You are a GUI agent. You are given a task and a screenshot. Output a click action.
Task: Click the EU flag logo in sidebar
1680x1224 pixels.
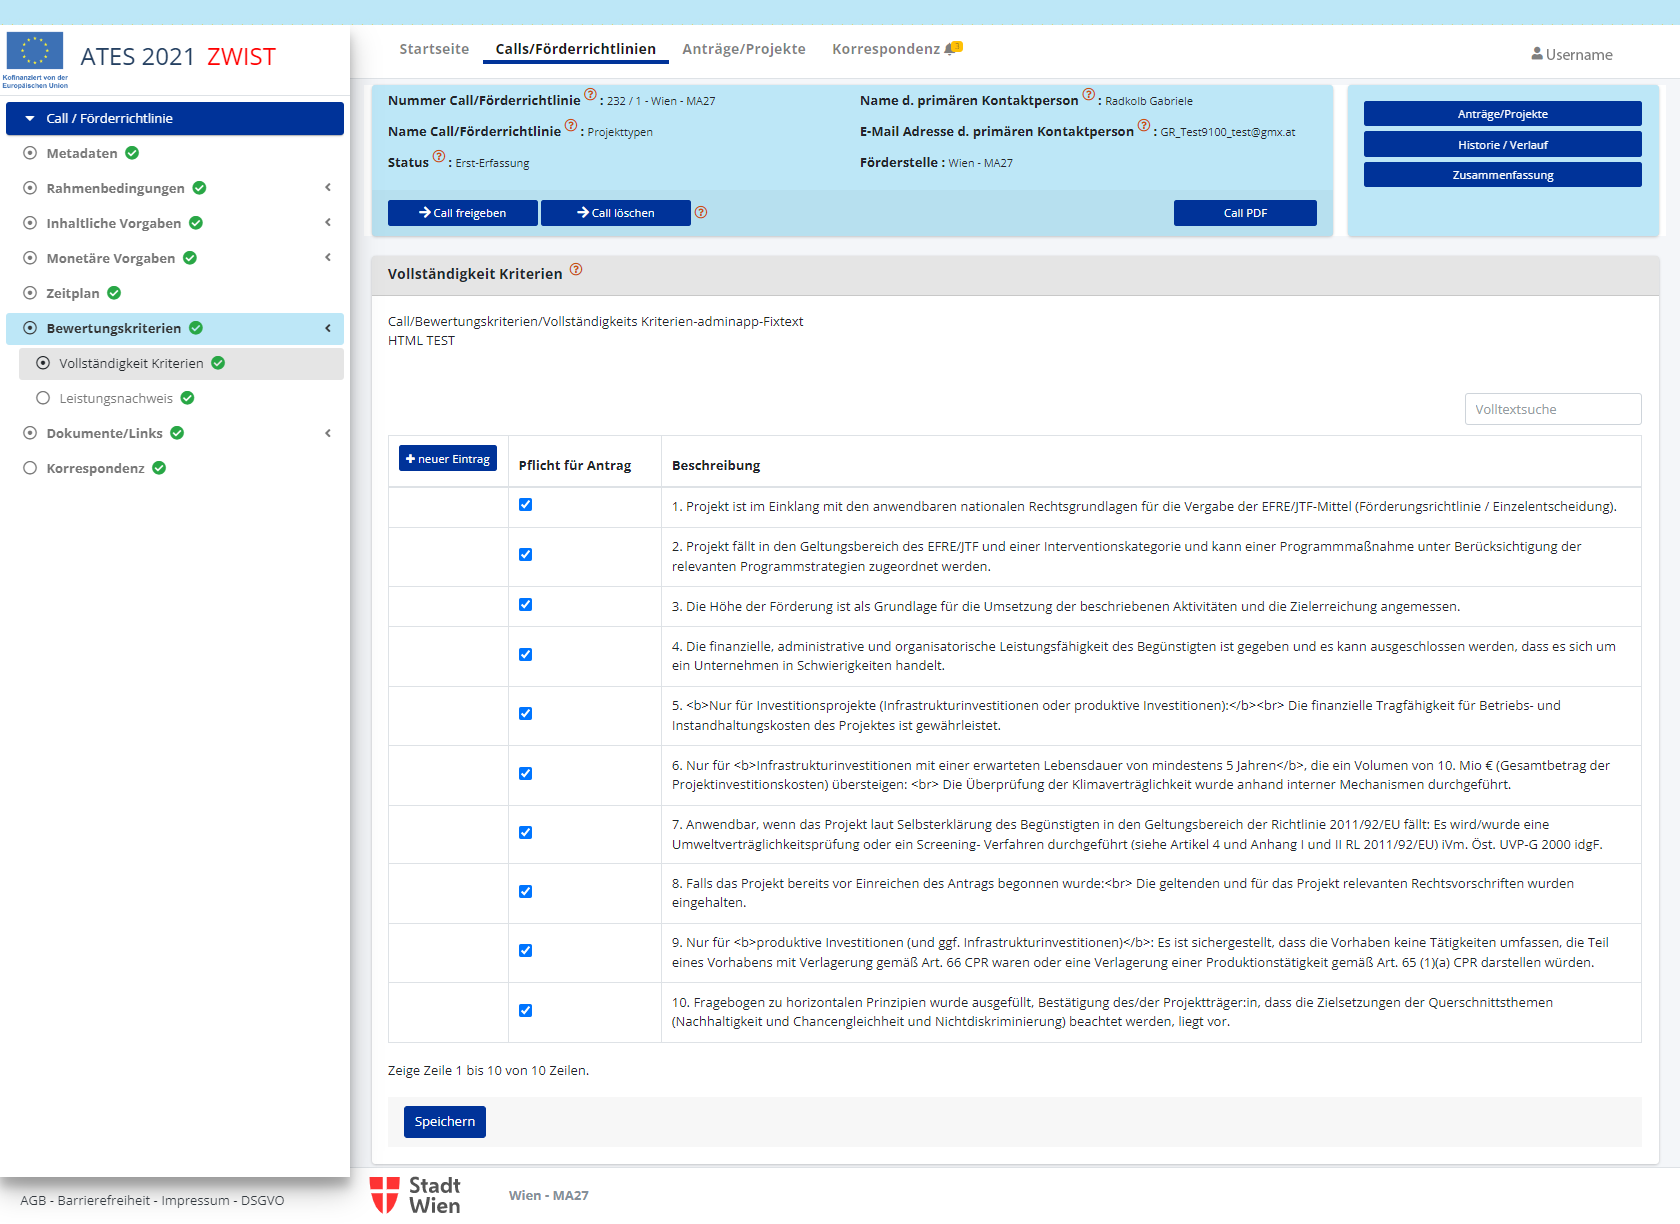pos(35,52)
